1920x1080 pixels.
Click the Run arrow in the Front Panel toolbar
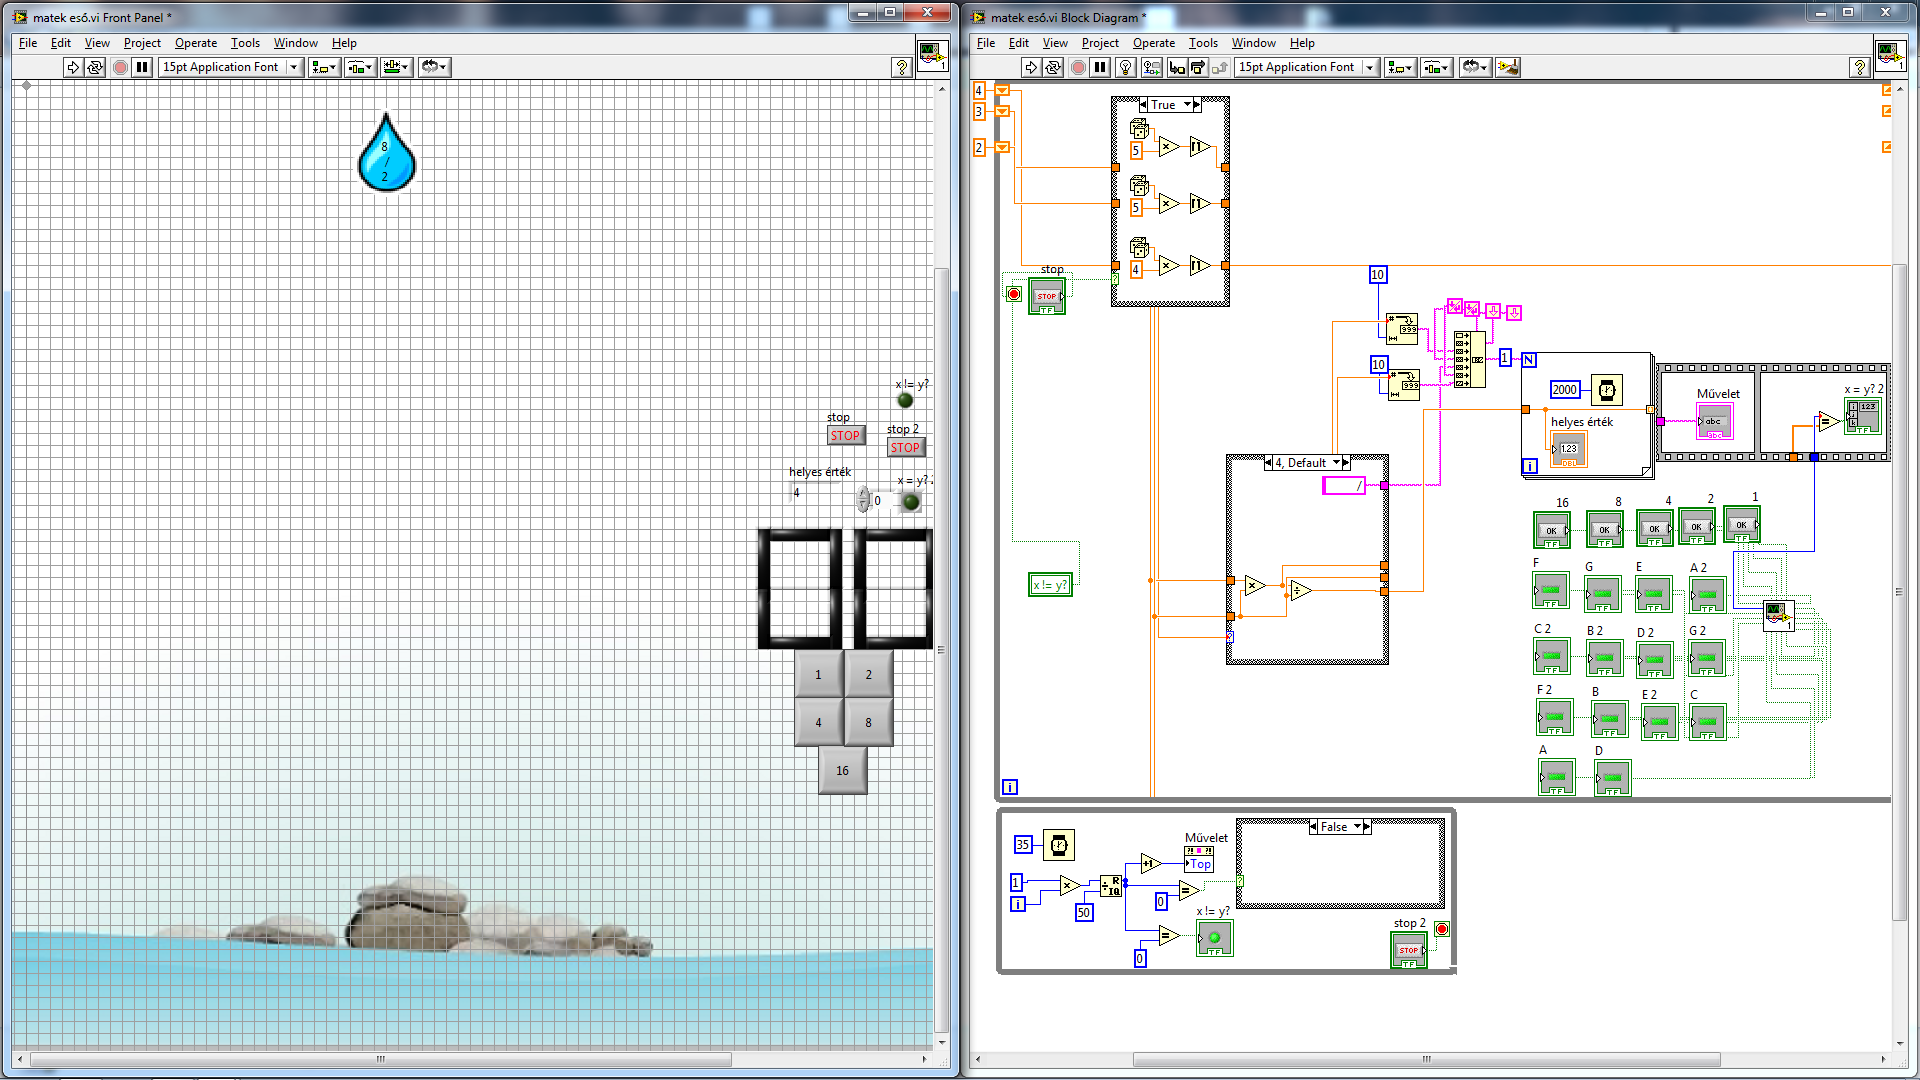pos(73,67)
